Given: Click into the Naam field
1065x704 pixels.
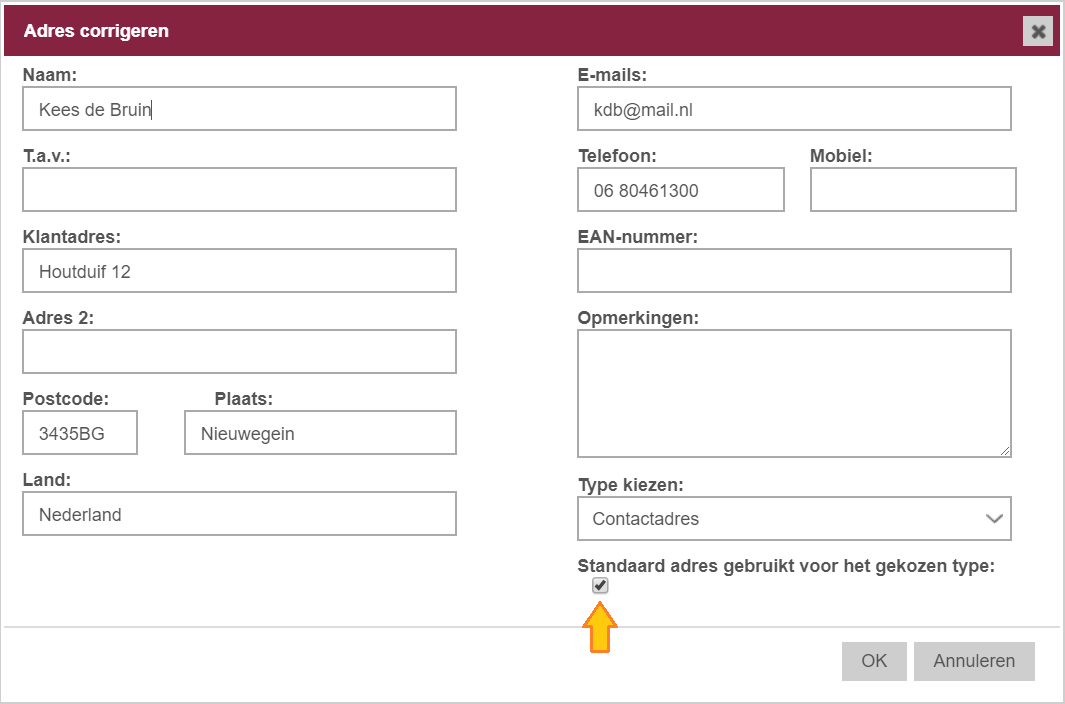Looking at the screenshot, I should coord(239,109).
